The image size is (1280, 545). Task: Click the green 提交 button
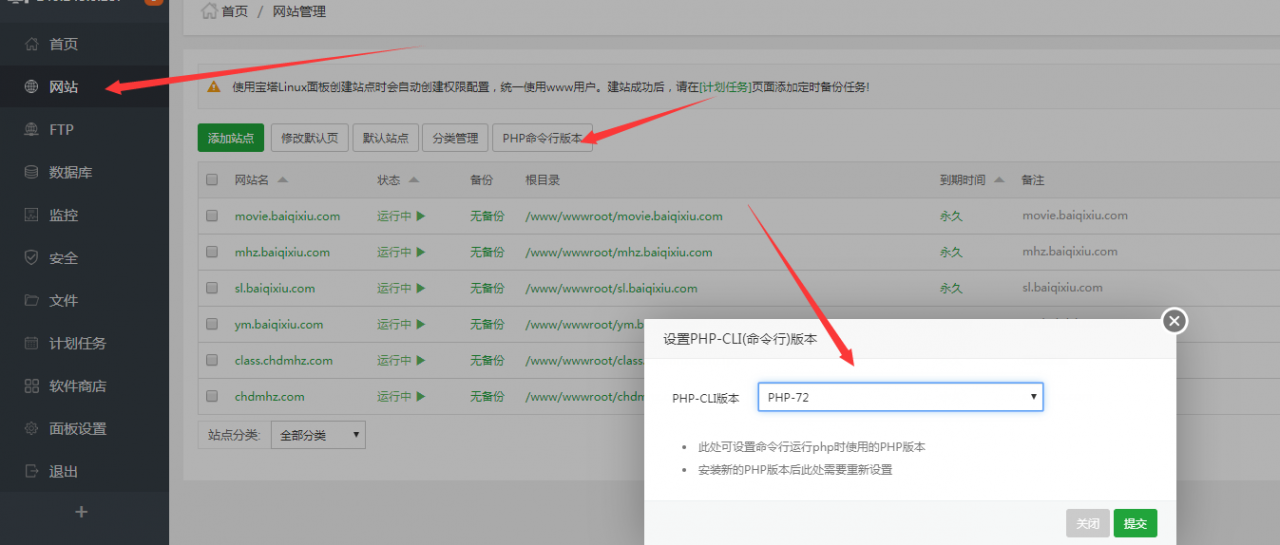point(1135,523)
